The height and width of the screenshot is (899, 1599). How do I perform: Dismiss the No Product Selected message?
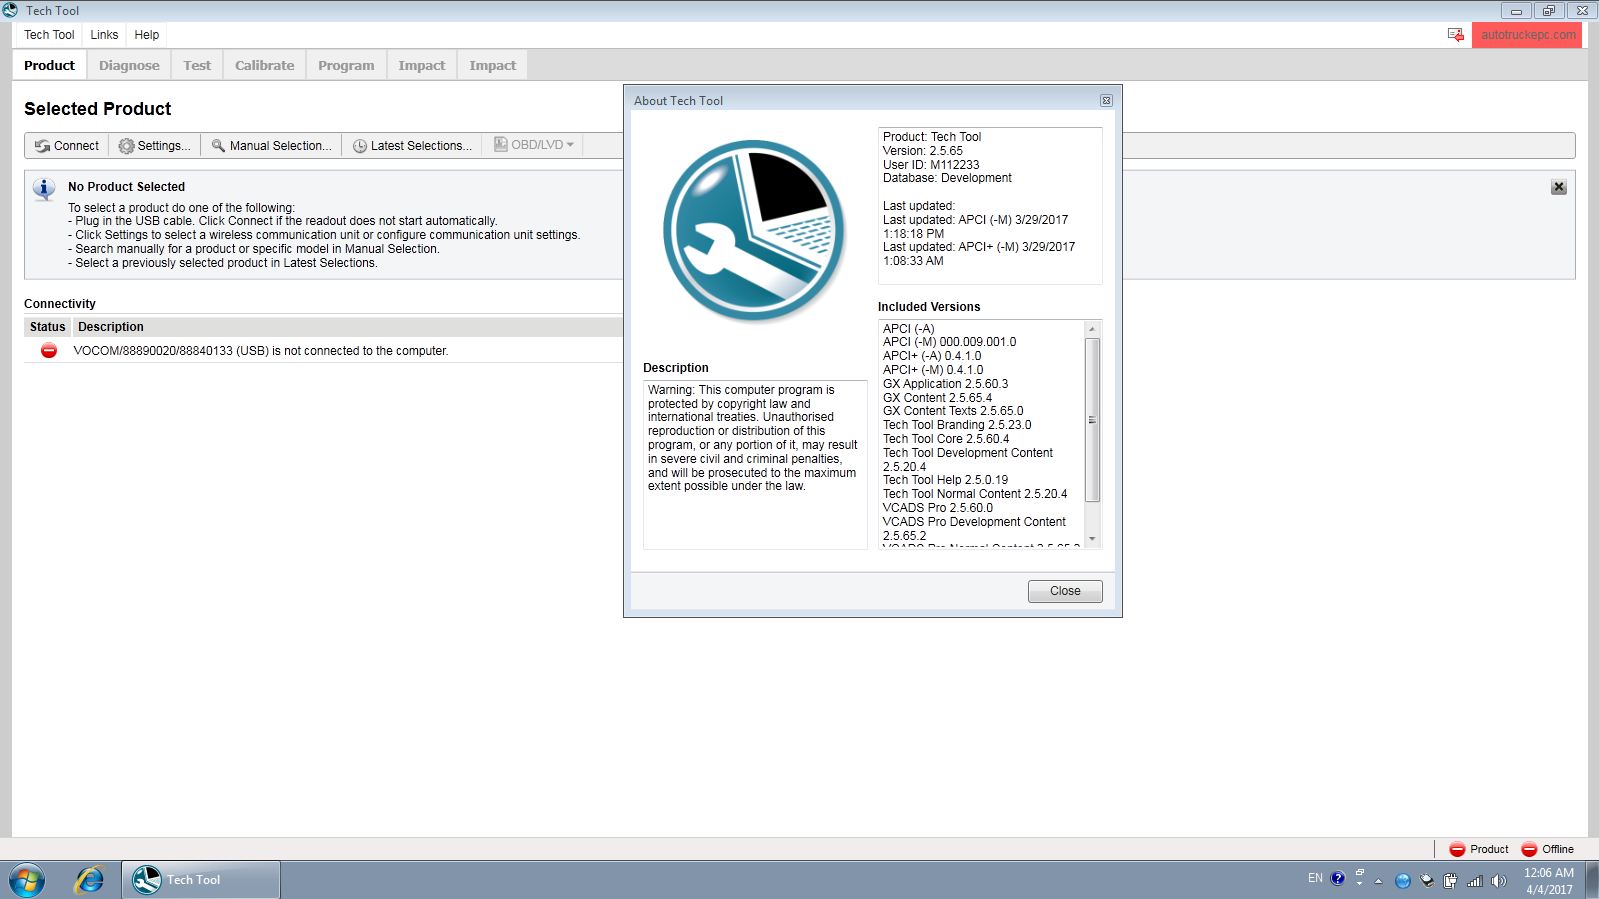coord(1558,187)
